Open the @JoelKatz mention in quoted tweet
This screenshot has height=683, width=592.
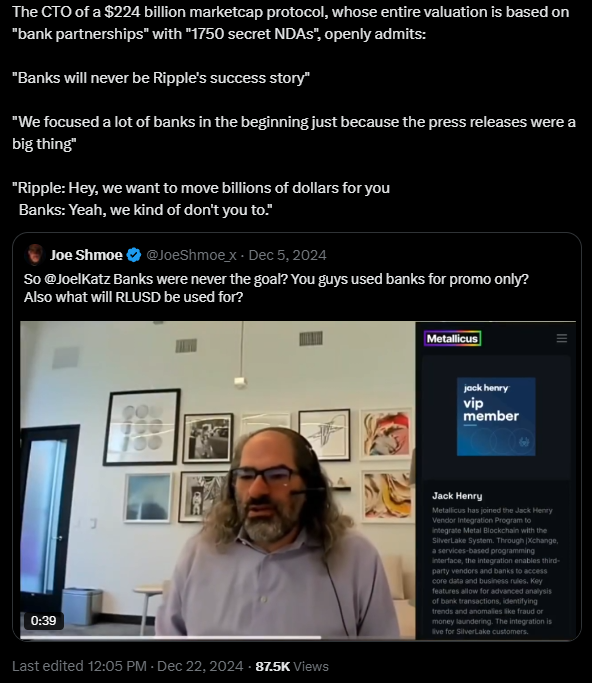point(77,279)
